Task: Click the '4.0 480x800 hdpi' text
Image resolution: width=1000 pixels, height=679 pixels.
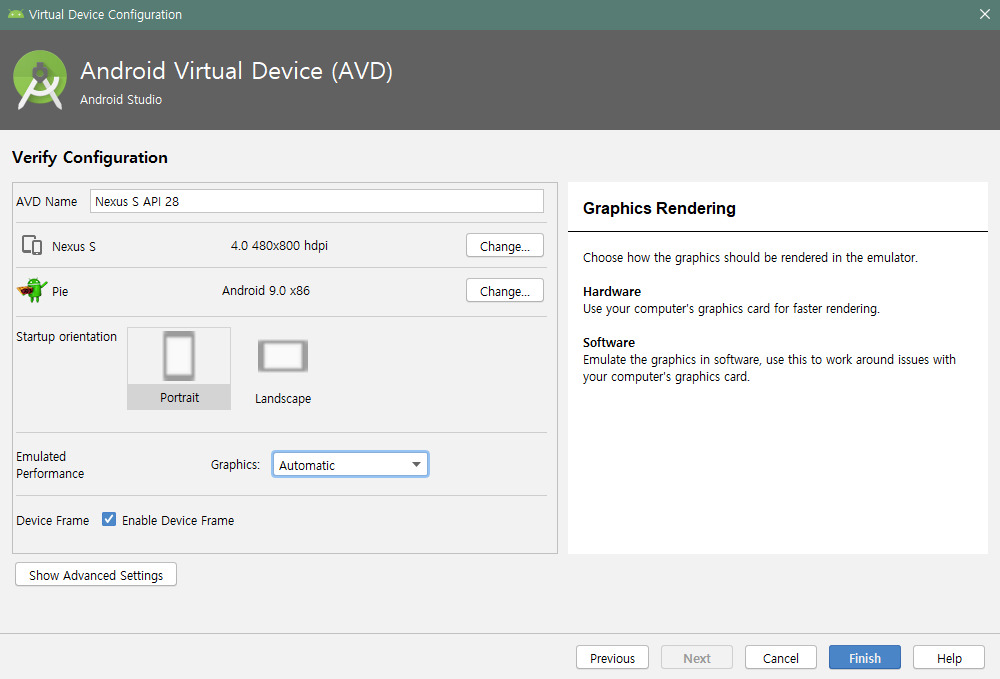Action: [x=279, y=245]
